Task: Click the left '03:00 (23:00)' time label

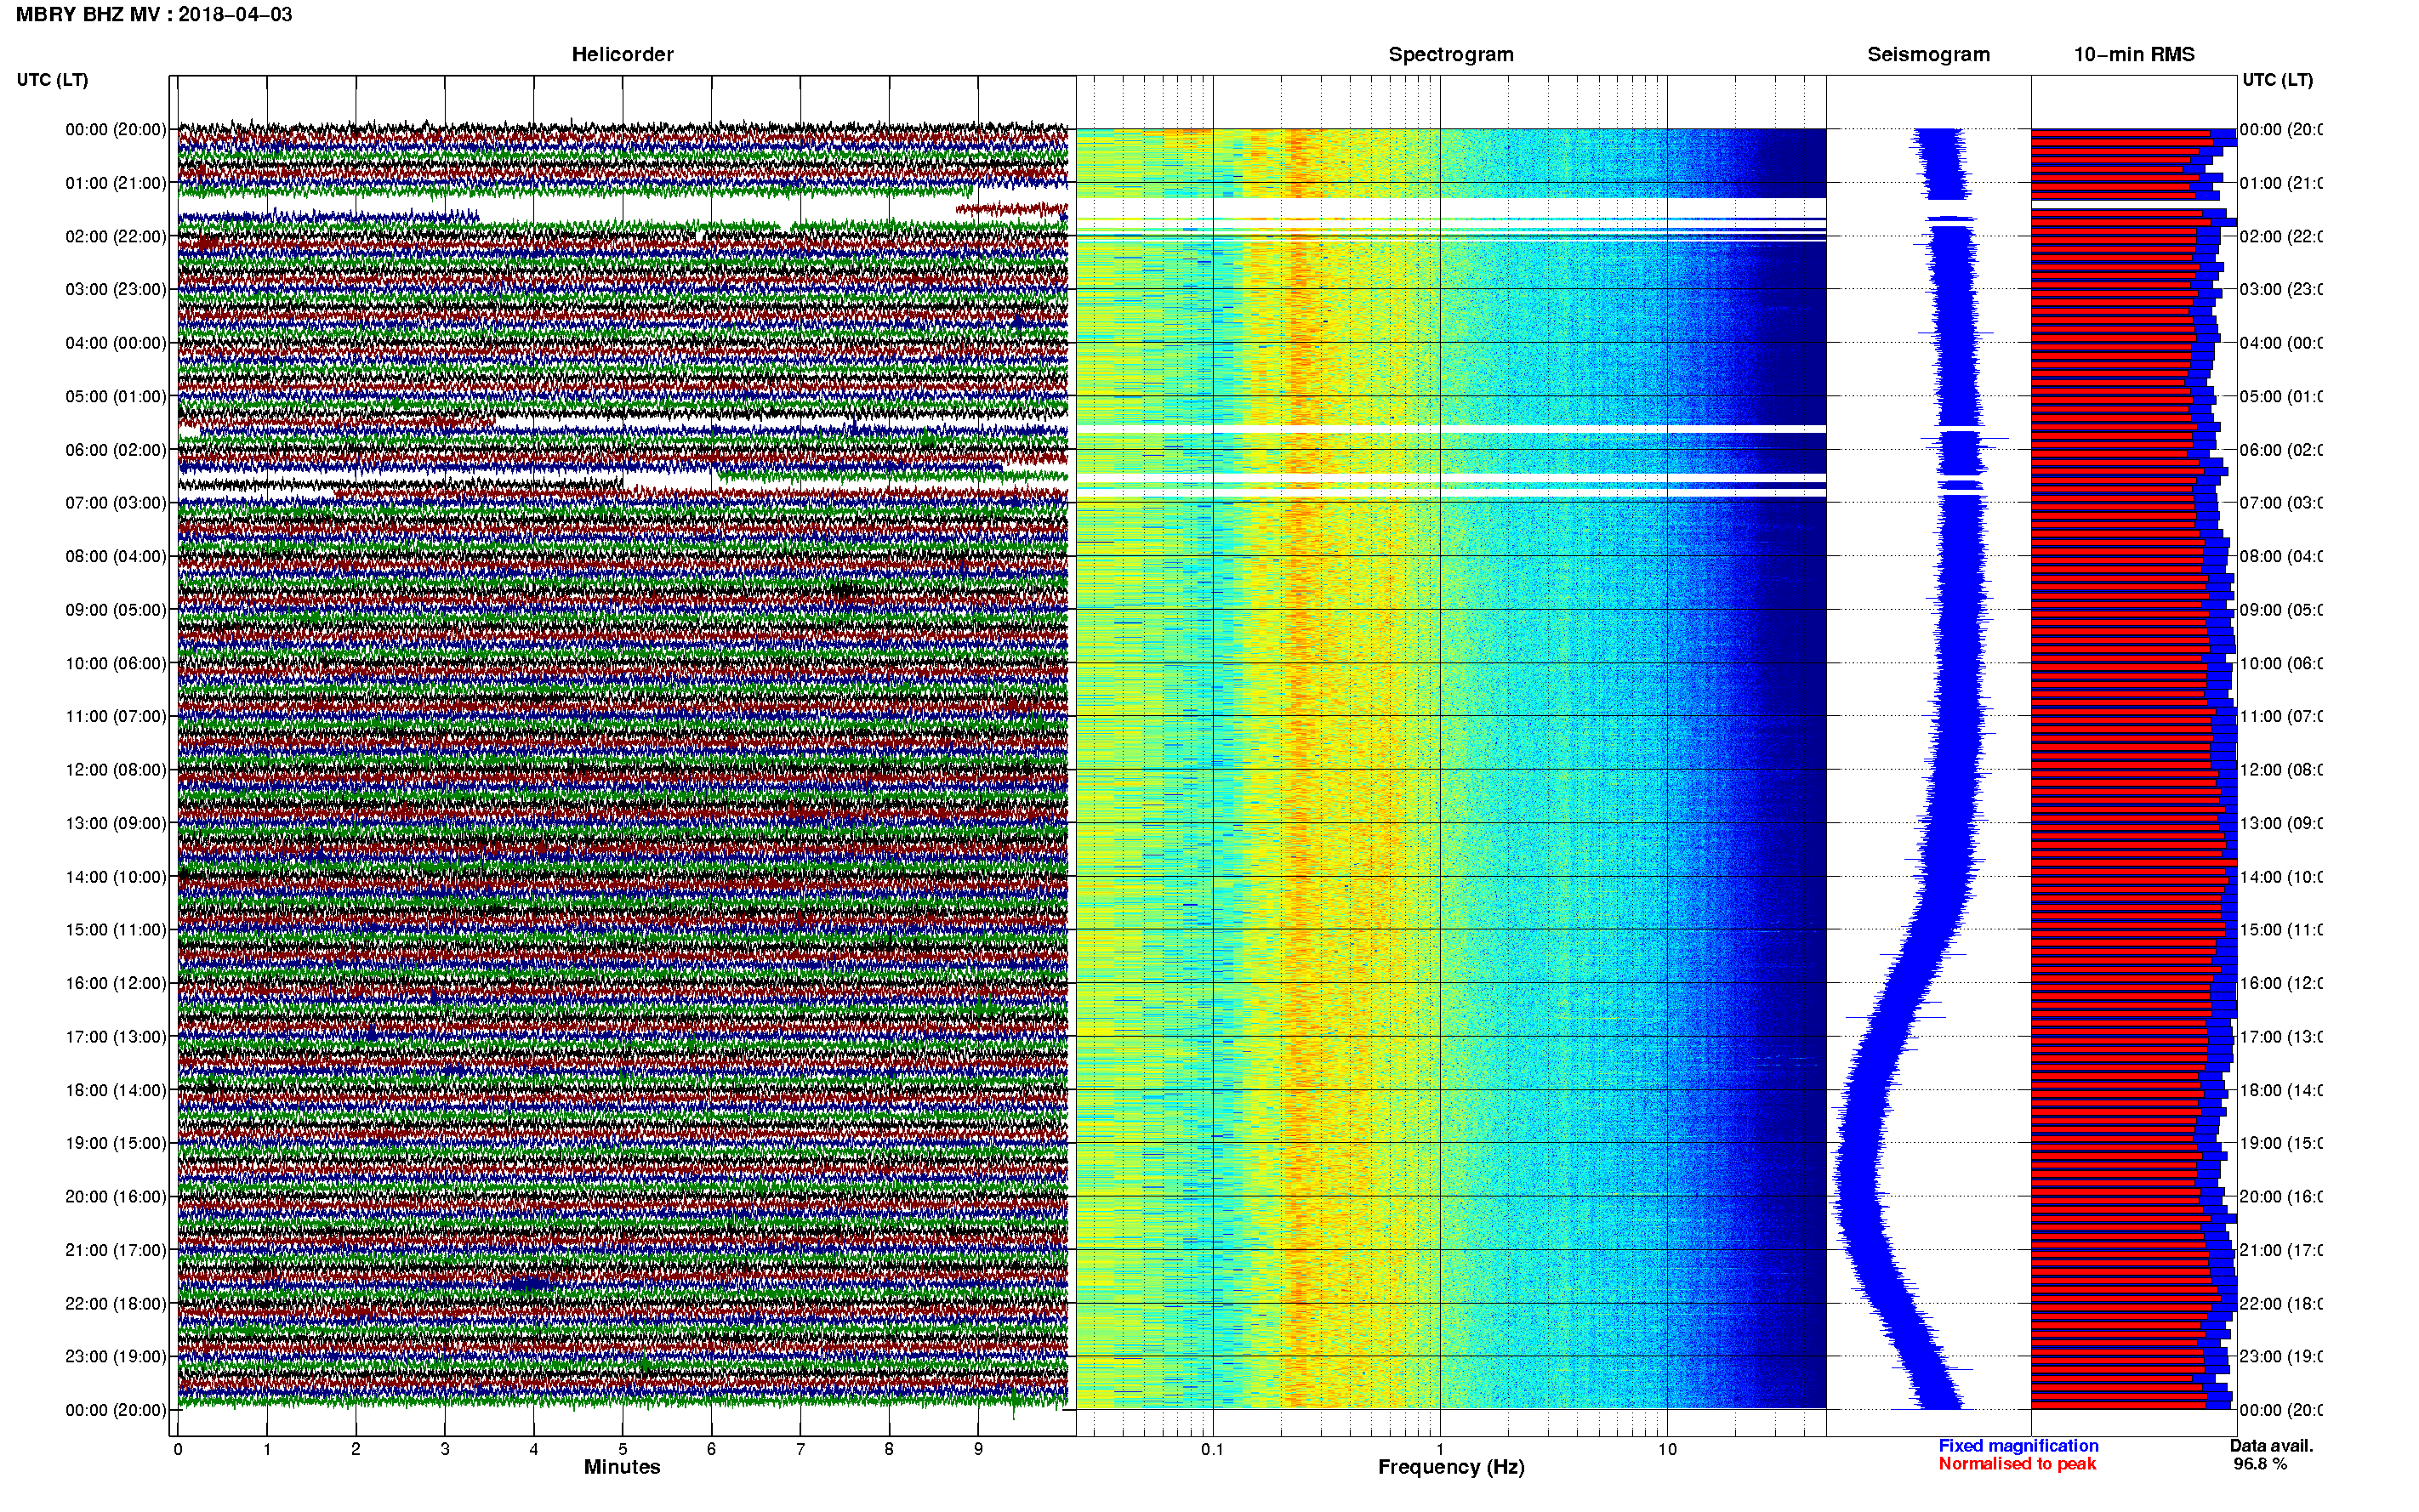Action: [116, 289]
